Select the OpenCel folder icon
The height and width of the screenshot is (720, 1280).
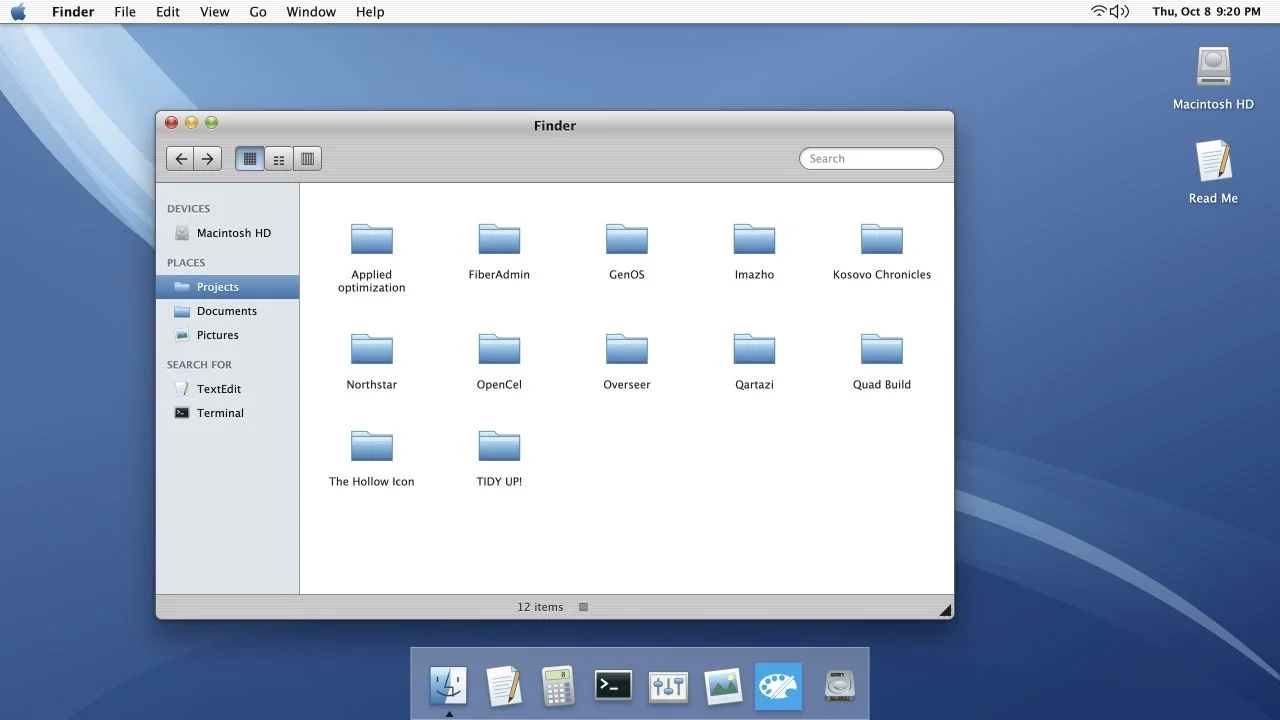point(499,349)
